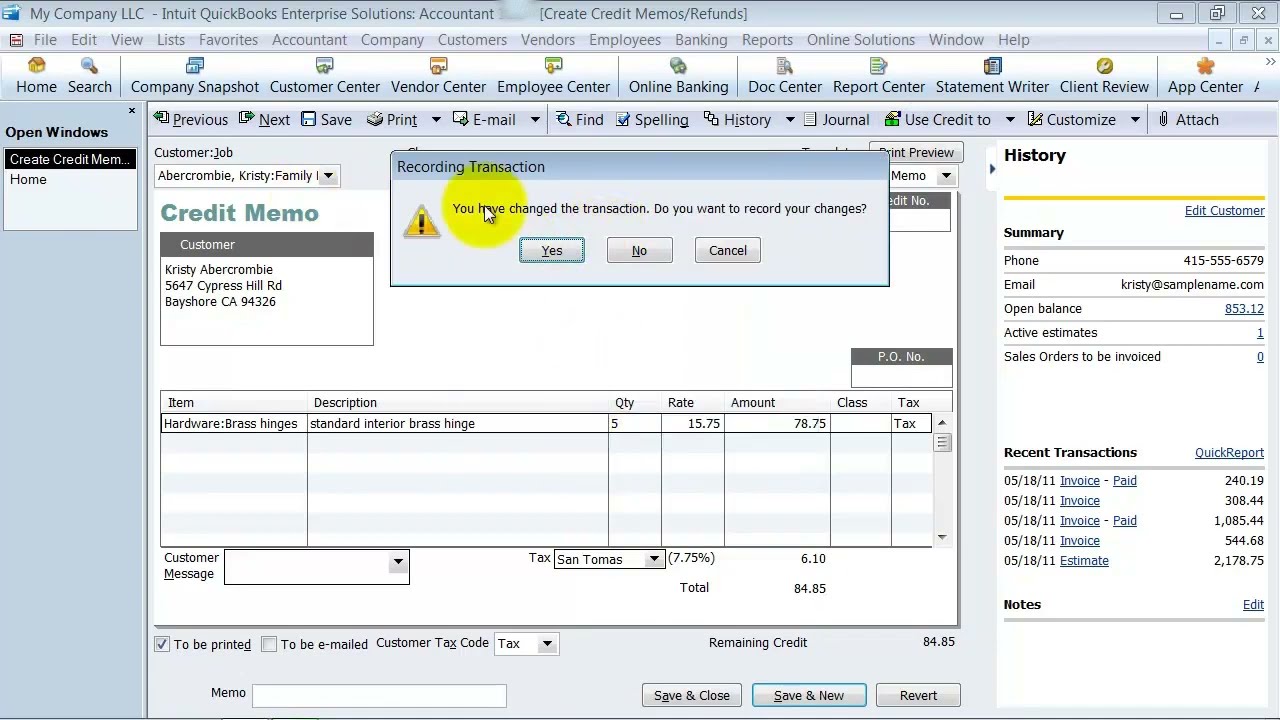Click the line items vertical scrollbar
The width and height of the screenshot is (1280, 720).
[x=942, y=480]
